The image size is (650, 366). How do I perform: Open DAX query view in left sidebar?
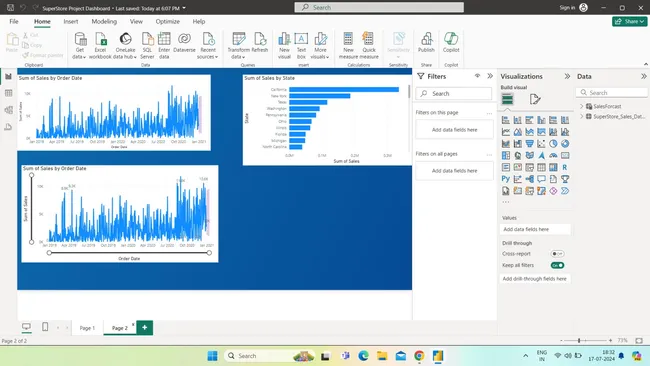pyautogui.click(x=8, y=127)
